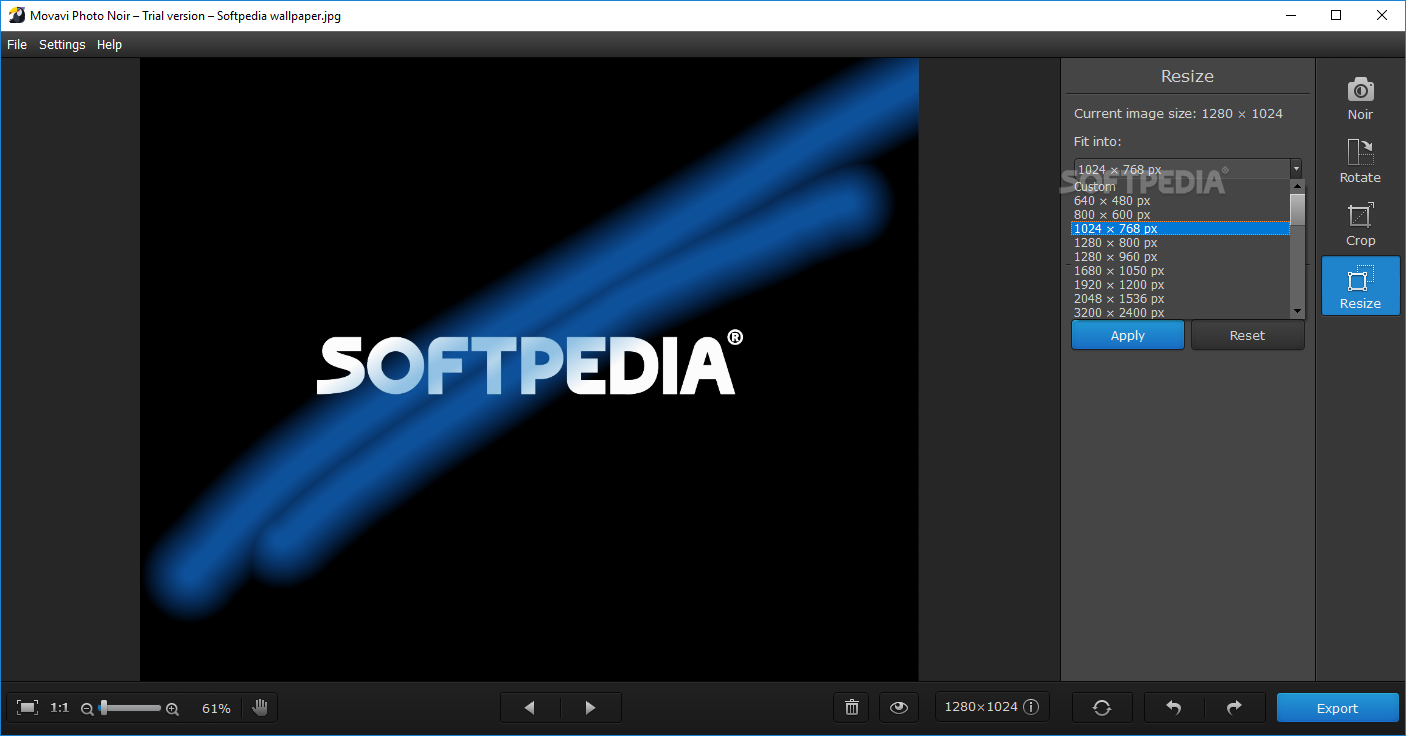Redo the last action
Image resolution: width=1406 pixels, height=736 pixels.
pos(1235,708)
